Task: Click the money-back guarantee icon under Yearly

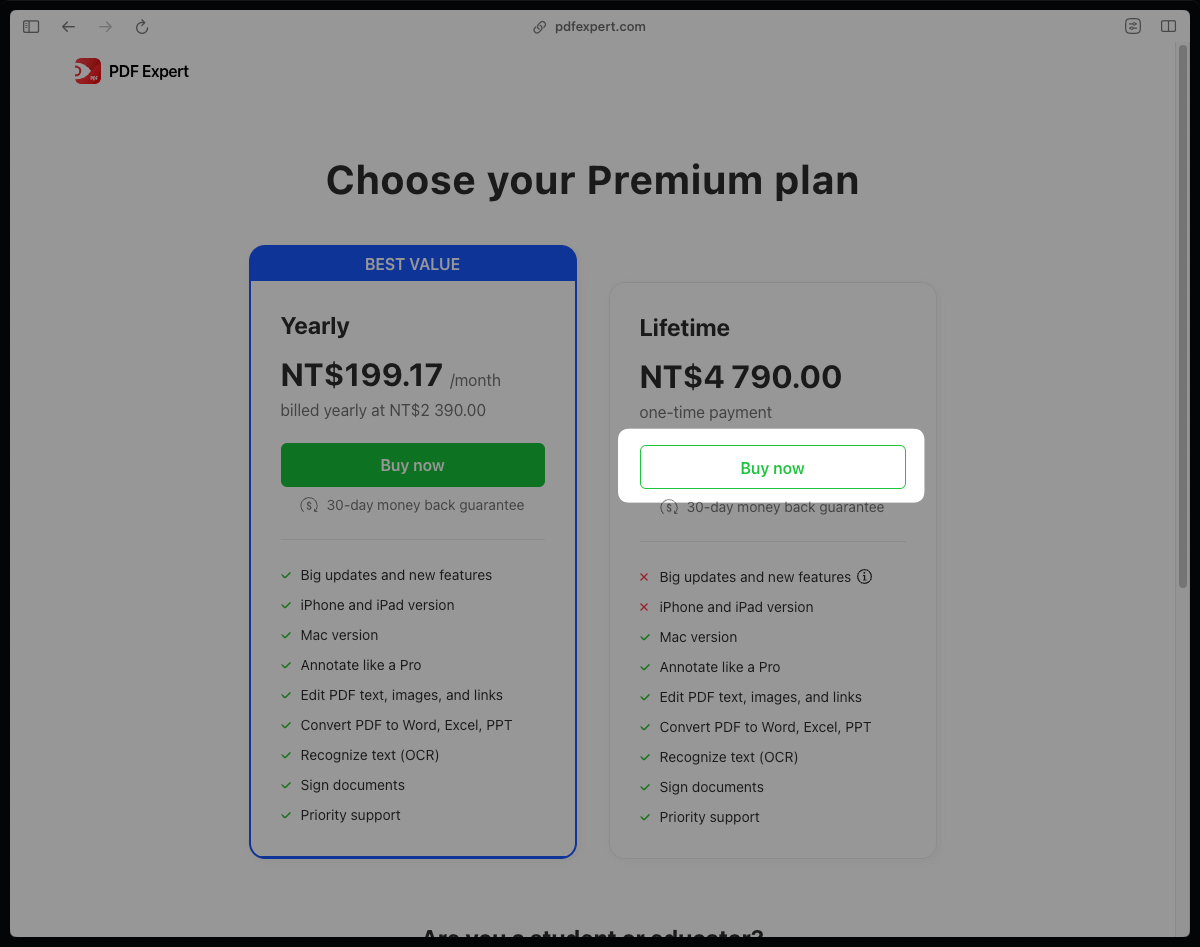Action: coord(309,505)
